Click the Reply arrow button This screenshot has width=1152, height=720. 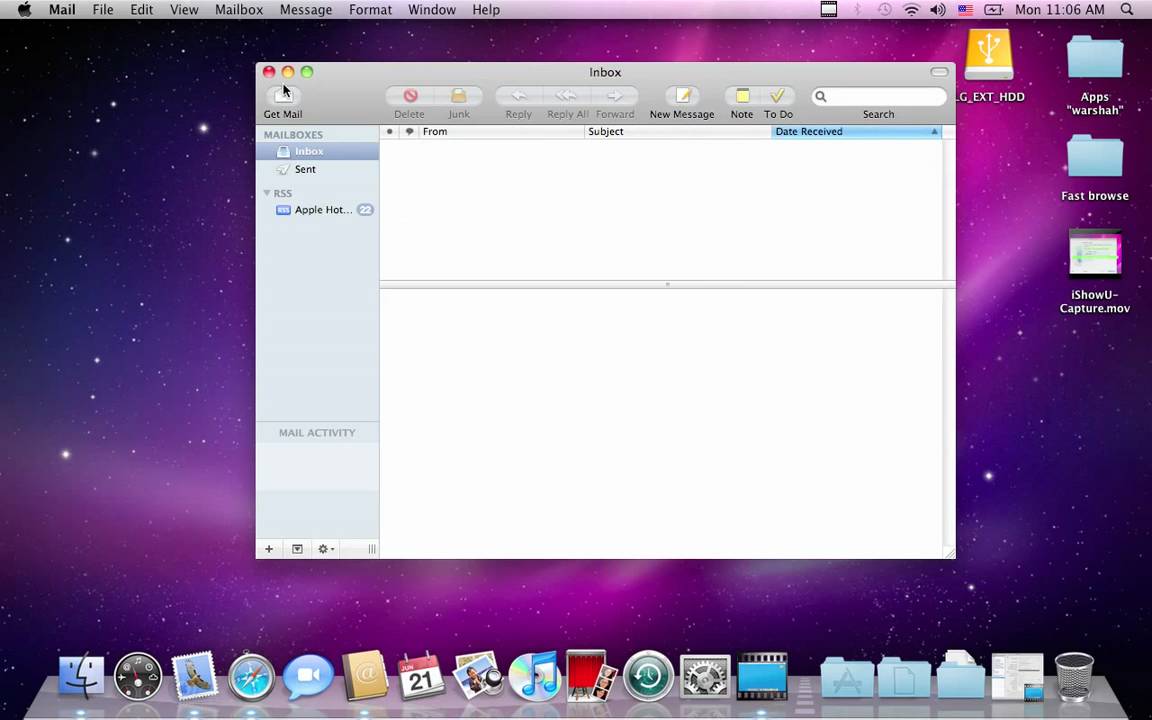pos(519,96)
